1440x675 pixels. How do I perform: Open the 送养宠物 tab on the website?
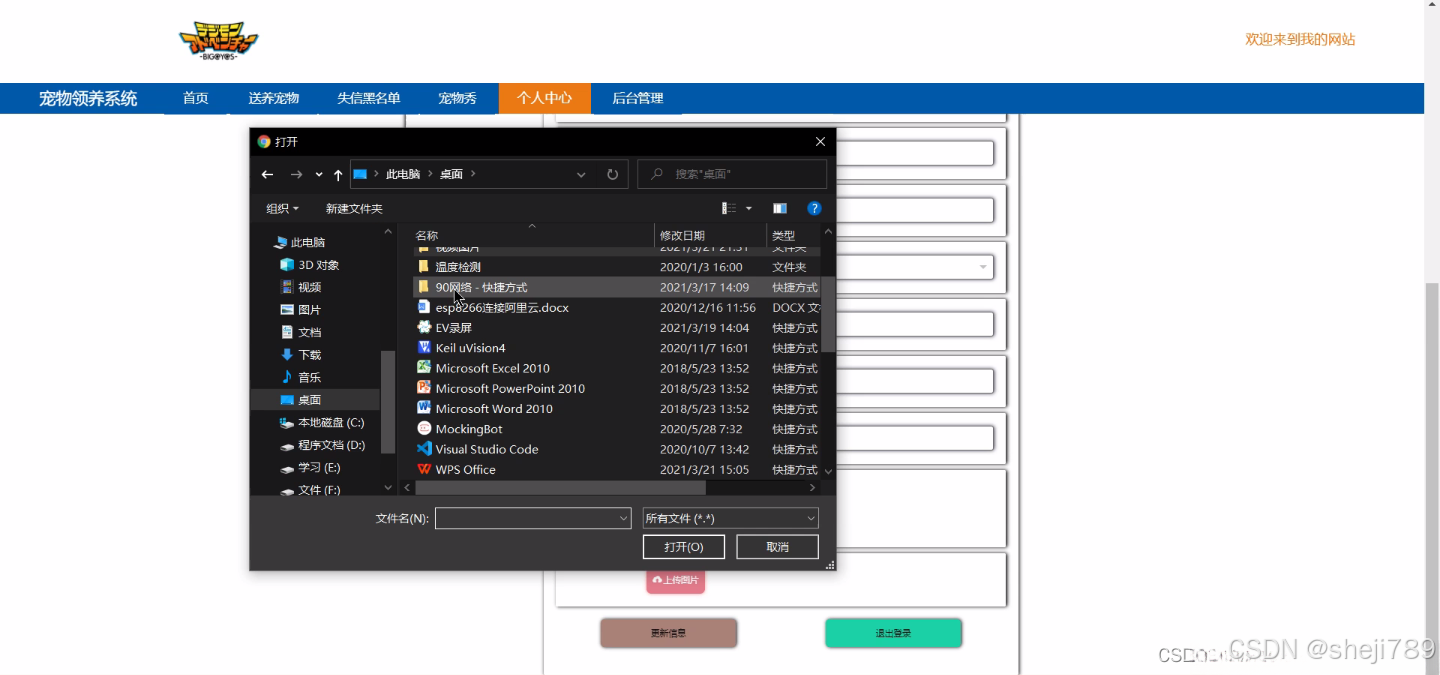tap(274, 98)
